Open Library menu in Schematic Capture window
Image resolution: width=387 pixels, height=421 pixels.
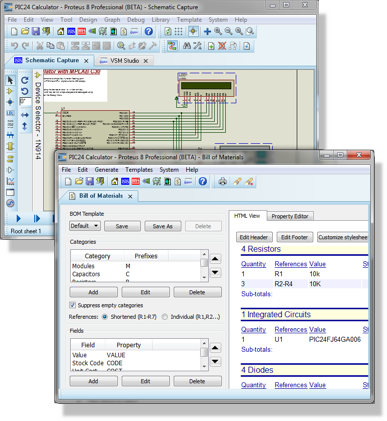pos(161,20)
